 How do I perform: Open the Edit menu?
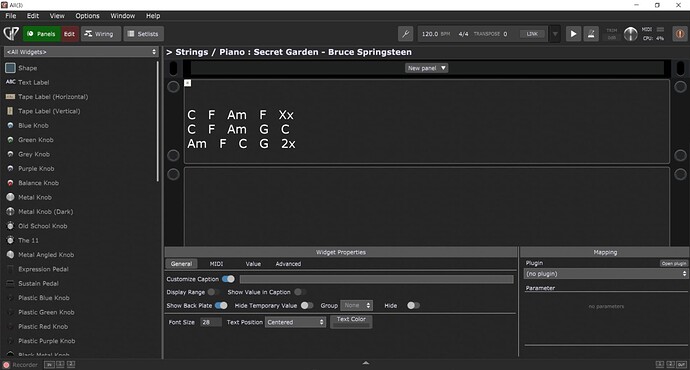pos(33,16)
